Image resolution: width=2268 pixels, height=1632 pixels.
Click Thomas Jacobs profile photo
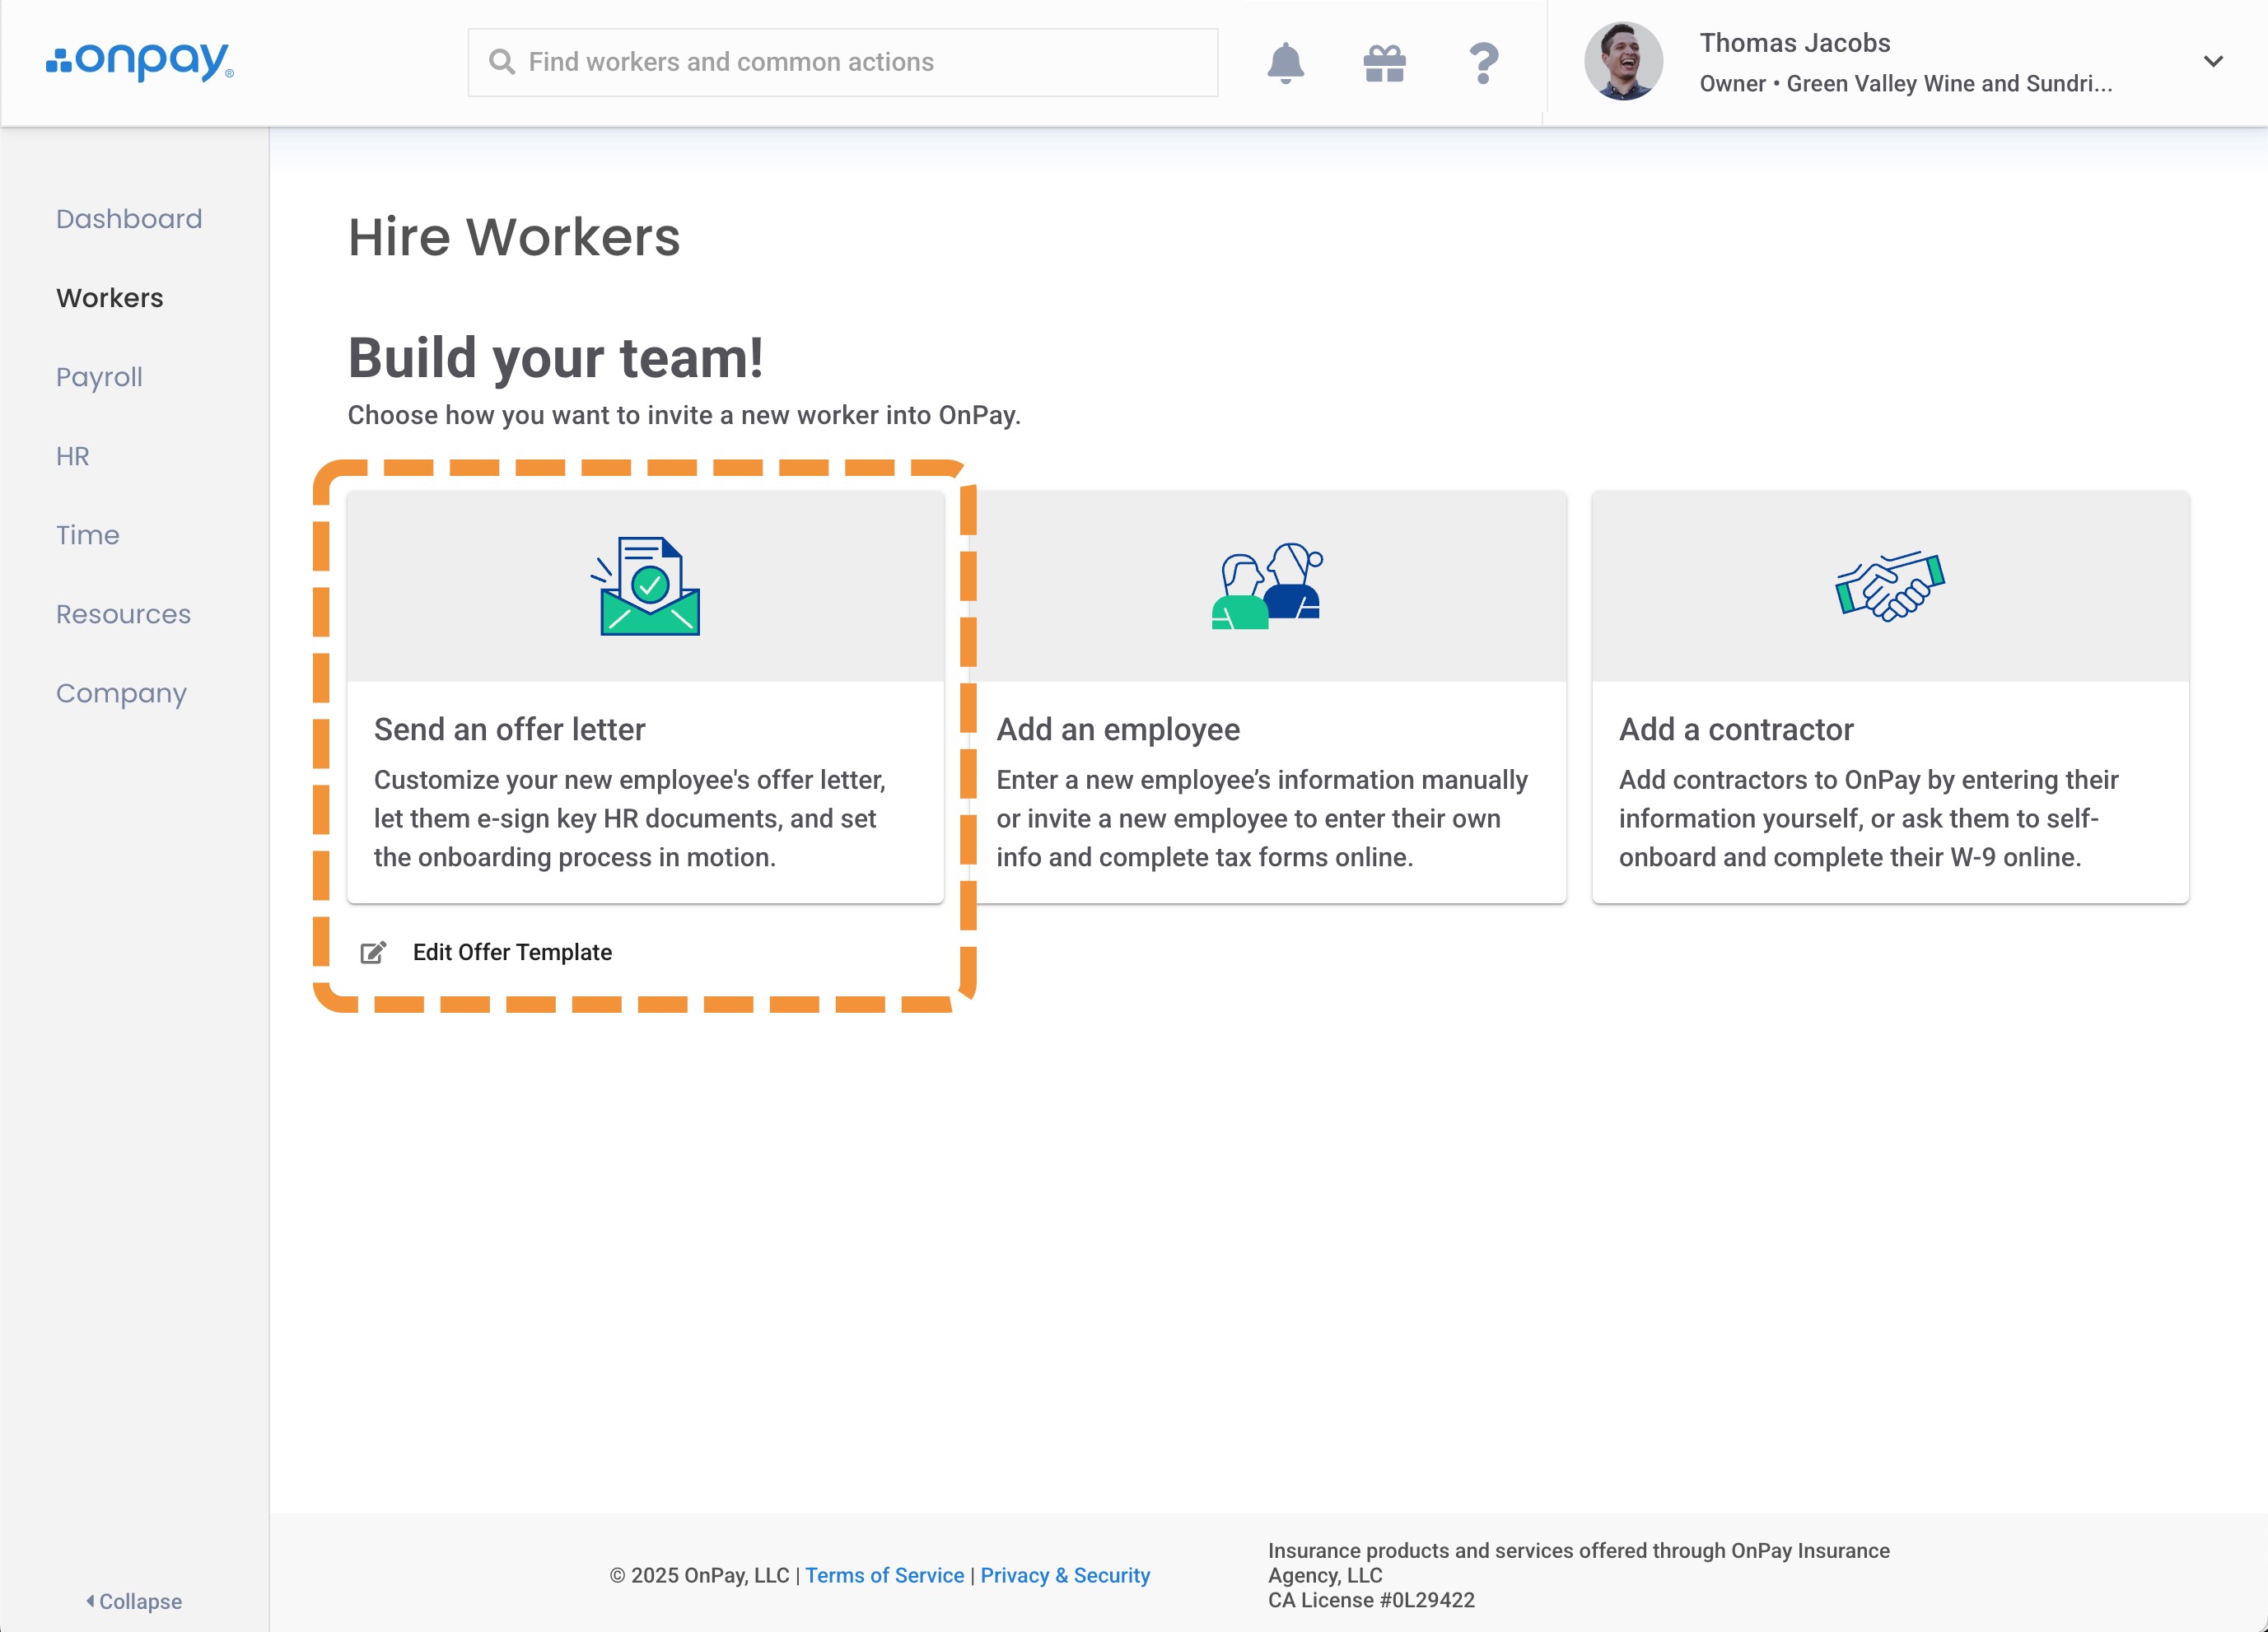[x=1623, y=61]
